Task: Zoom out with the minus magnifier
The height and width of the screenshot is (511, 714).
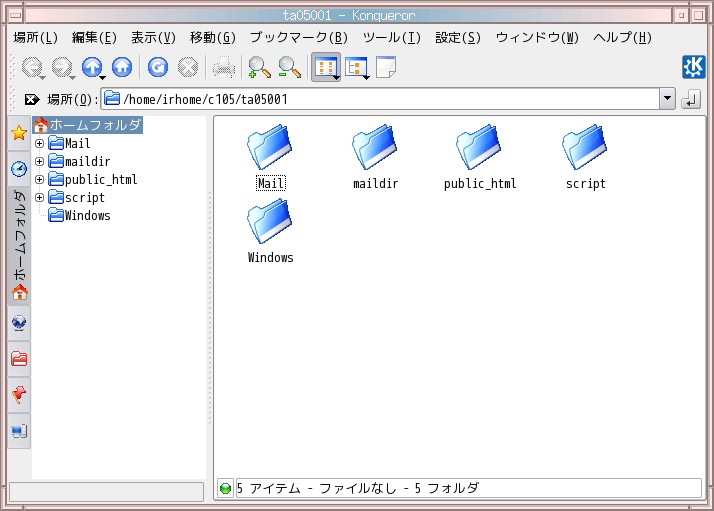Action: pos(289,67)
